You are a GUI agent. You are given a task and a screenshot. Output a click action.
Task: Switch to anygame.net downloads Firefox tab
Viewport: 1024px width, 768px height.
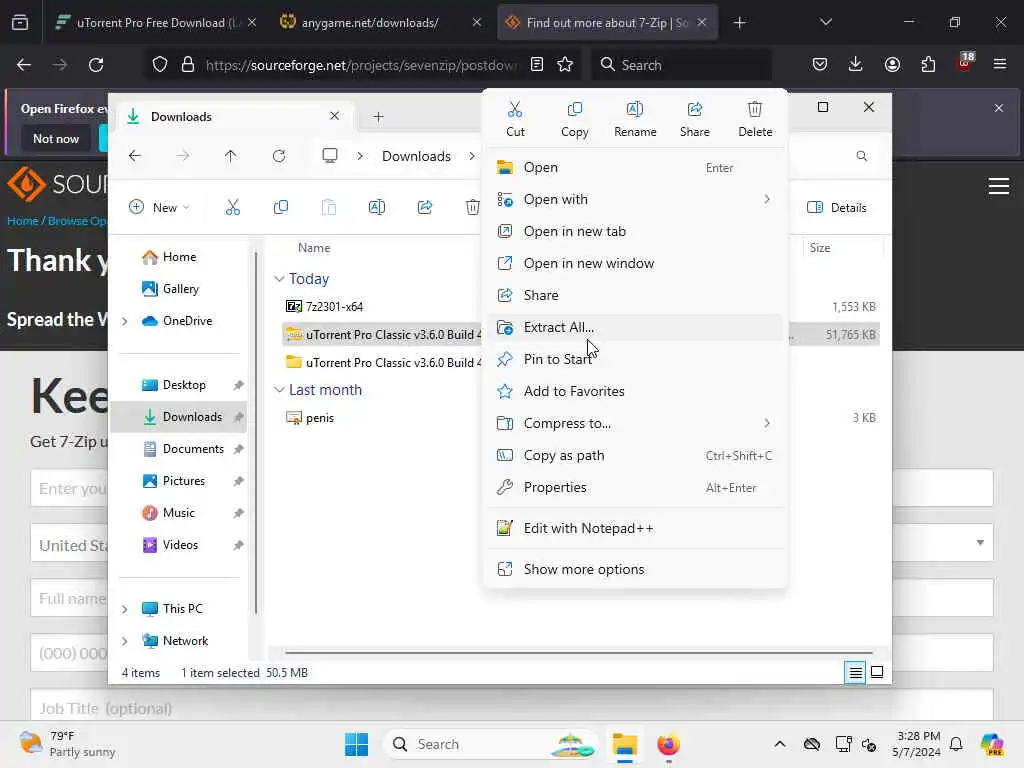click(381, 23)
